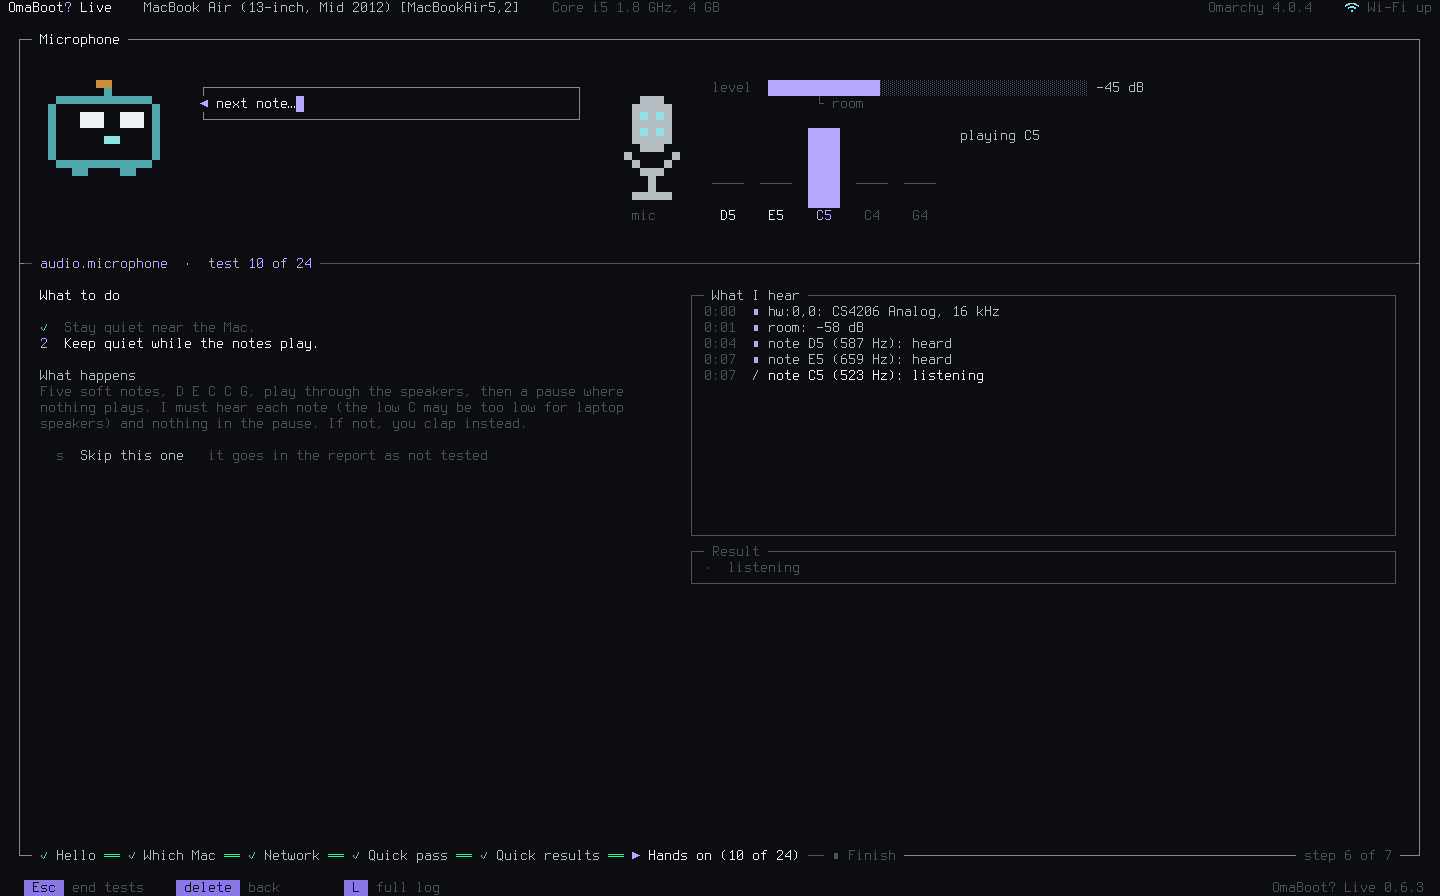
Task: Click the E5 note label
Action: 776,215
